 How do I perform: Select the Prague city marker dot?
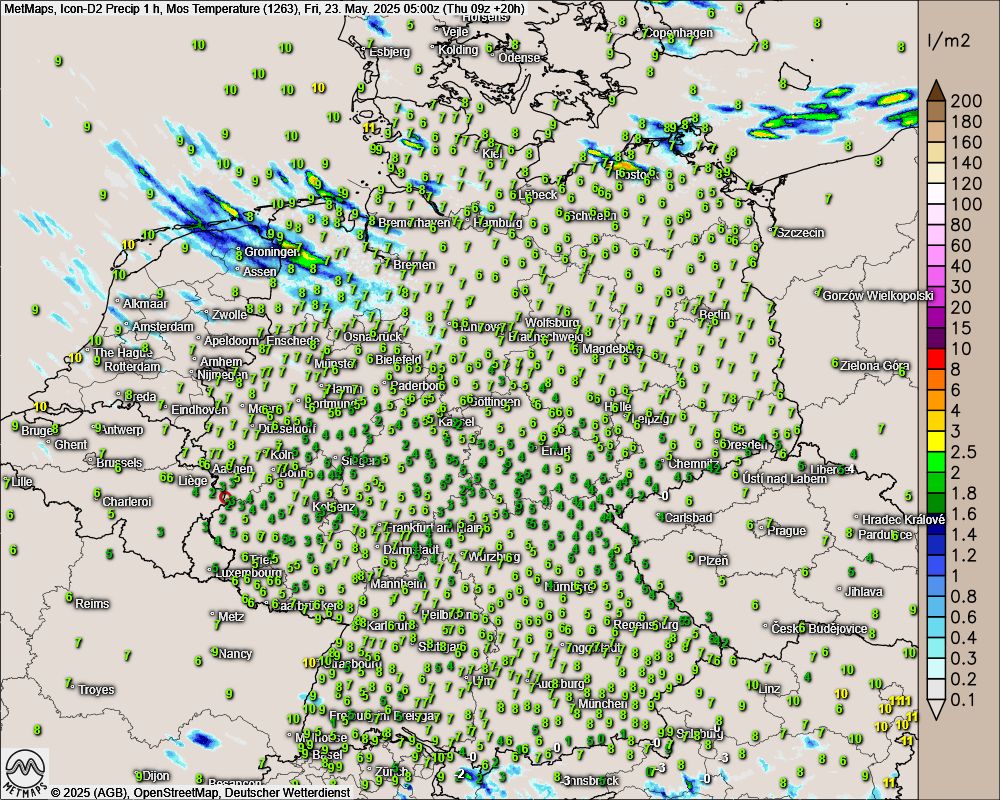(x=763, y=530)
